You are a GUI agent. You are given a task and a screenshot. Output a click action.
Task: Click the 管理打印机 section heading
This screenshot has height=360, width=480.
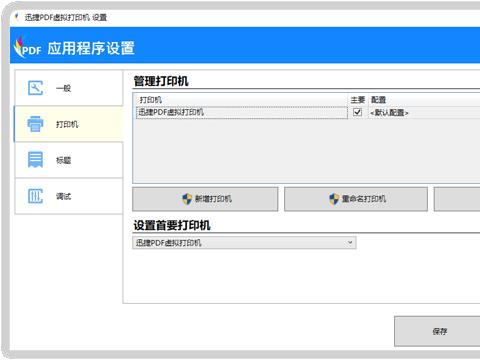tap(161, 81)
